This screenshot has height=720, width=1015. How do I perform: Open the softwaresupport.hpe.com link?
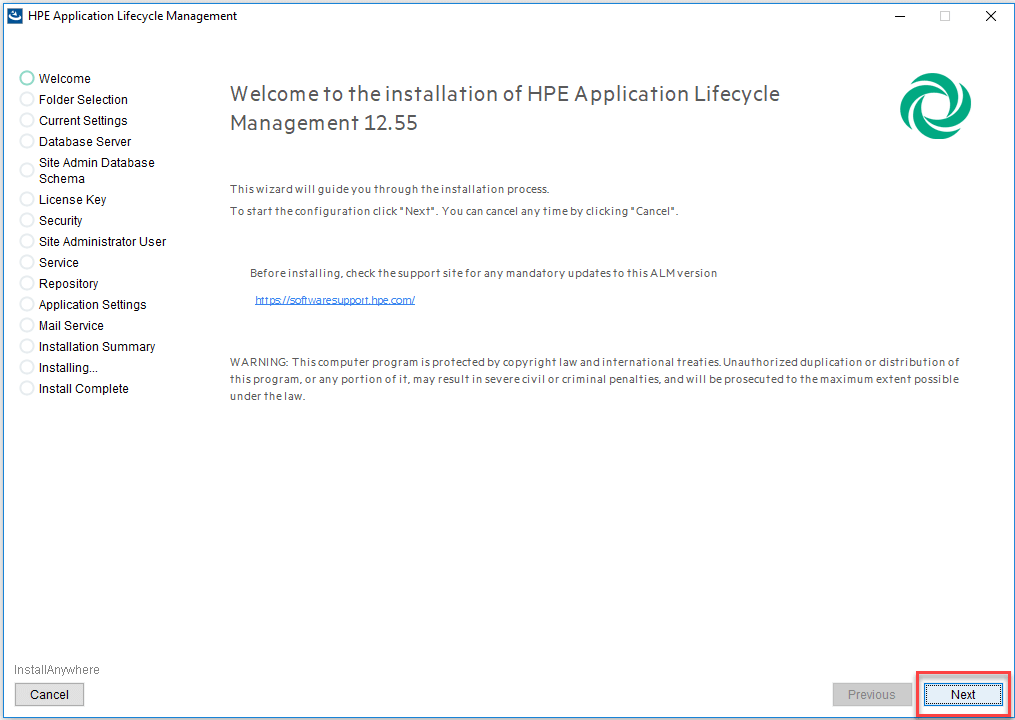pos(335,300)
